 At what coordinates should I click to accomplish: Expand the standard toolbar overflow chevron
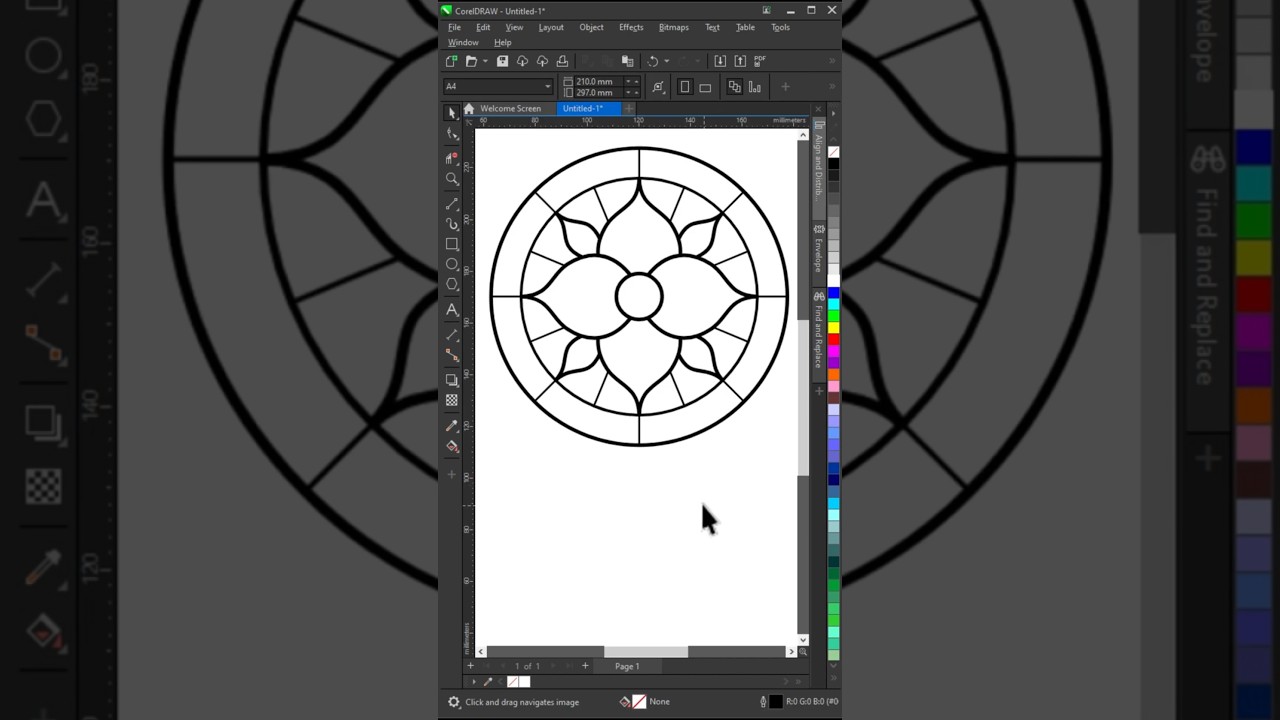click(832, 61)
